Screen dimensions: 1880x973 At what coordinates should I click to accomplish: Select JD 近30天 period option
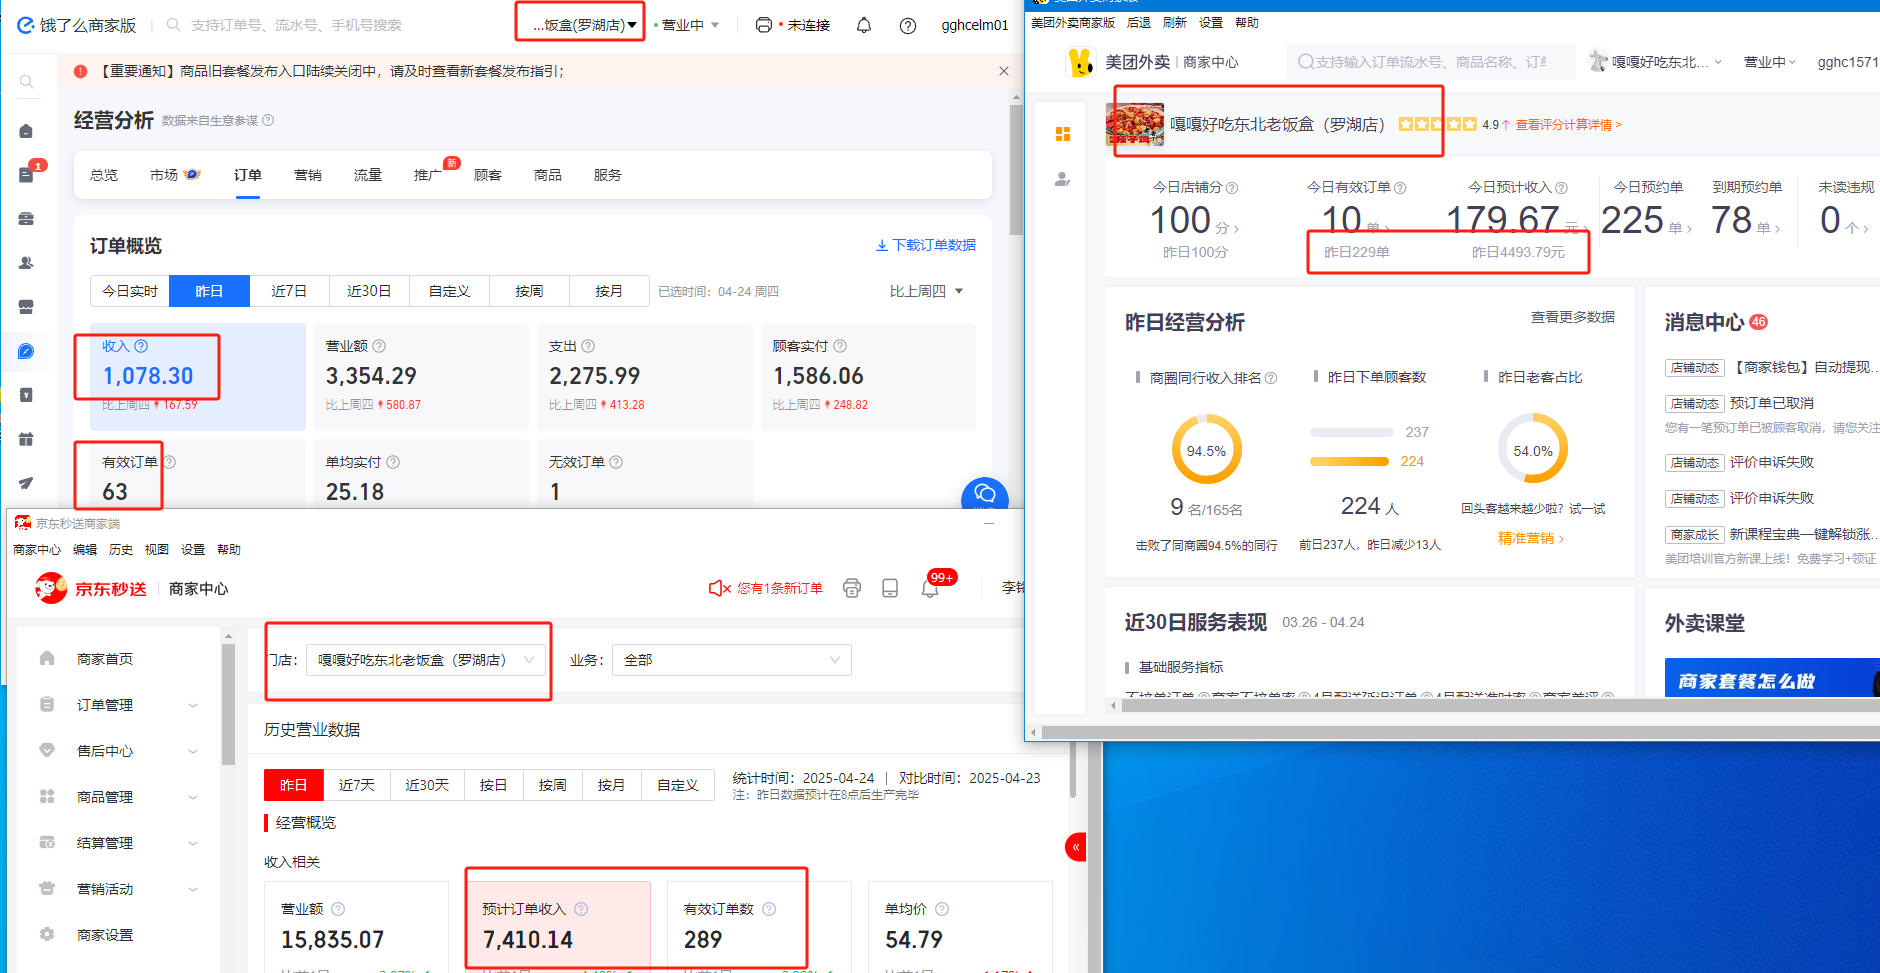[427, 785]
